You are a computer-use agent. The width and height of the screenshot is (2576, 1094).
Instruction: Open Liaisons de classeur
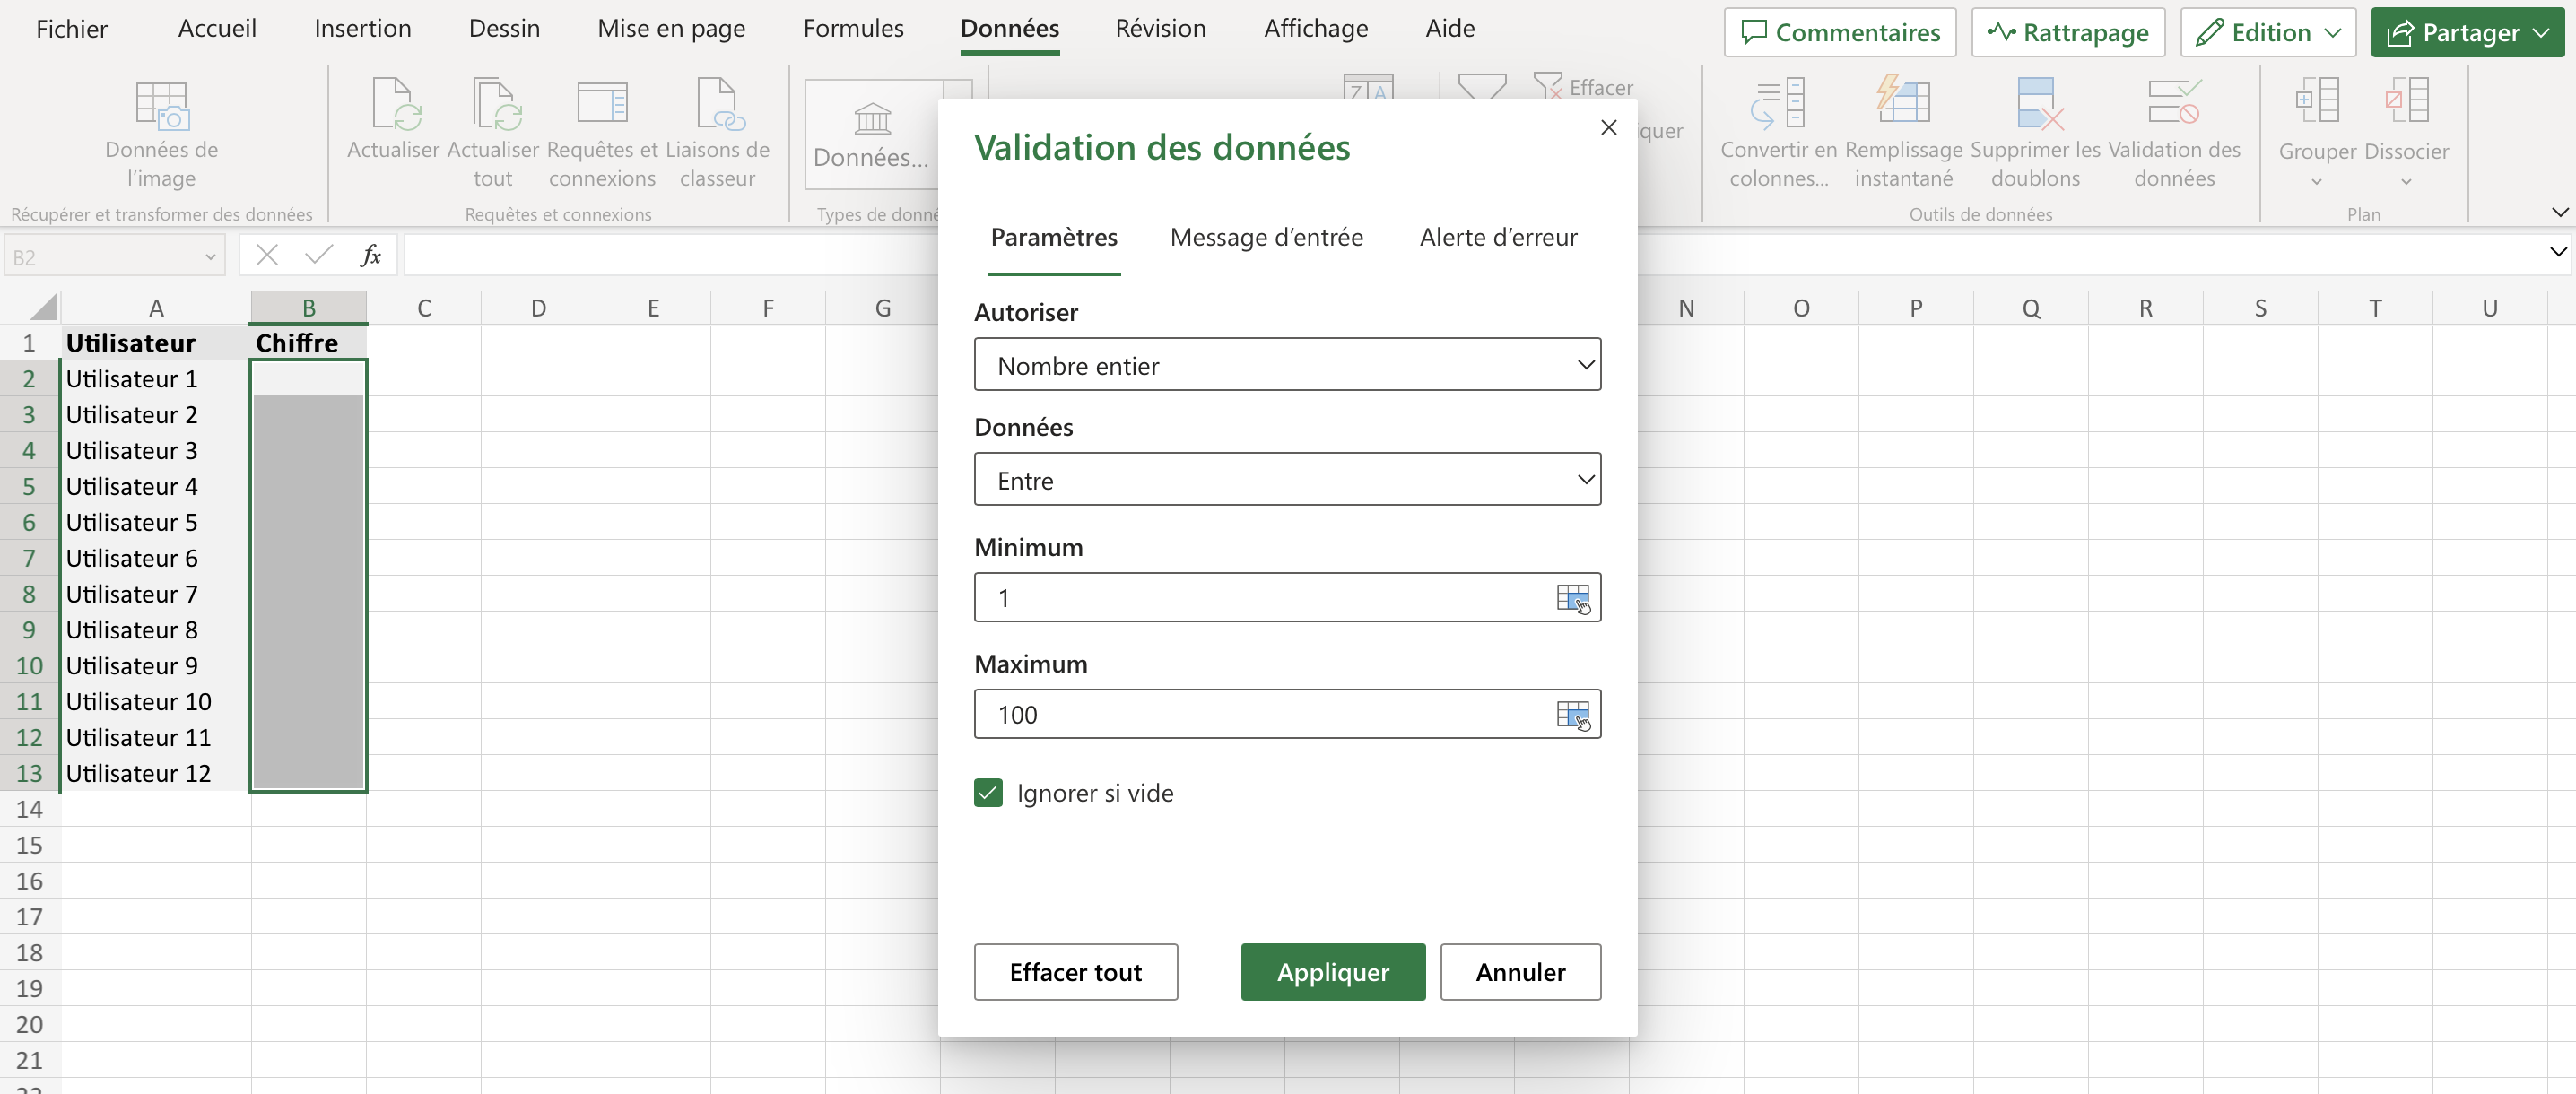pyautogui.click(x=717, y=104)
